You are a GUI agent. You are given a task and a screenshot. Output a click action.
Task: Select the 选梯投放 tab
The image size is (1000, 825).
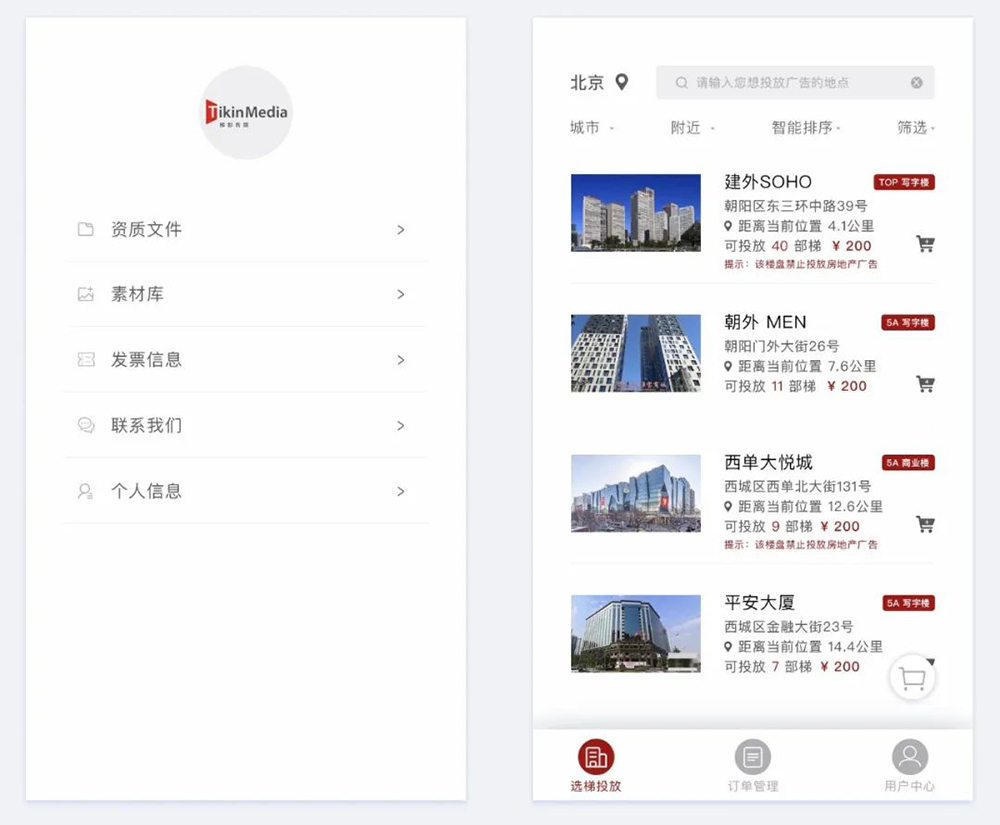click(596, 766)
